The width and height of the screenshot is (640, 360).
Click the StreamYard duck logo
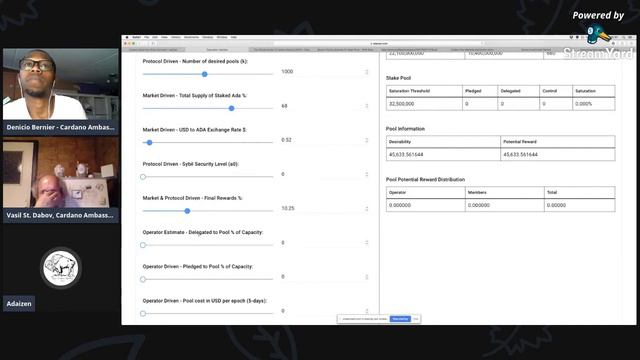(x=598, y=34)
